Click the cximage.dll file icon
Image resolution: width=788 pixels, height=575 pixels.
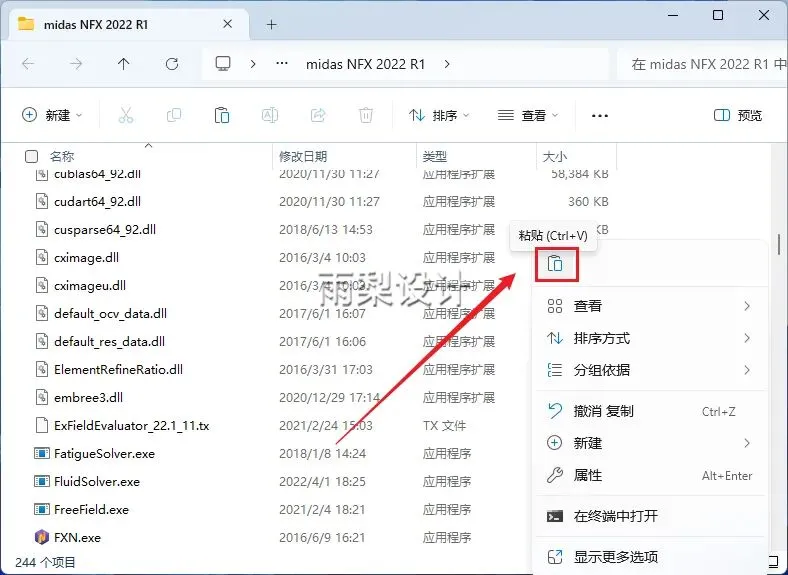(42, 257)
